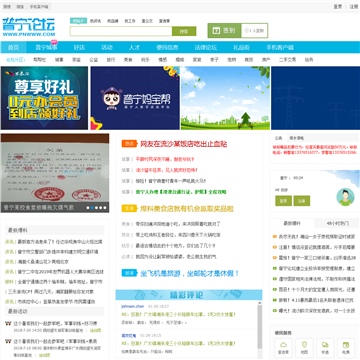Open green link 普宁人办理港澳台通行证
The image size is (360, 360).
click(x=181, y=192)
